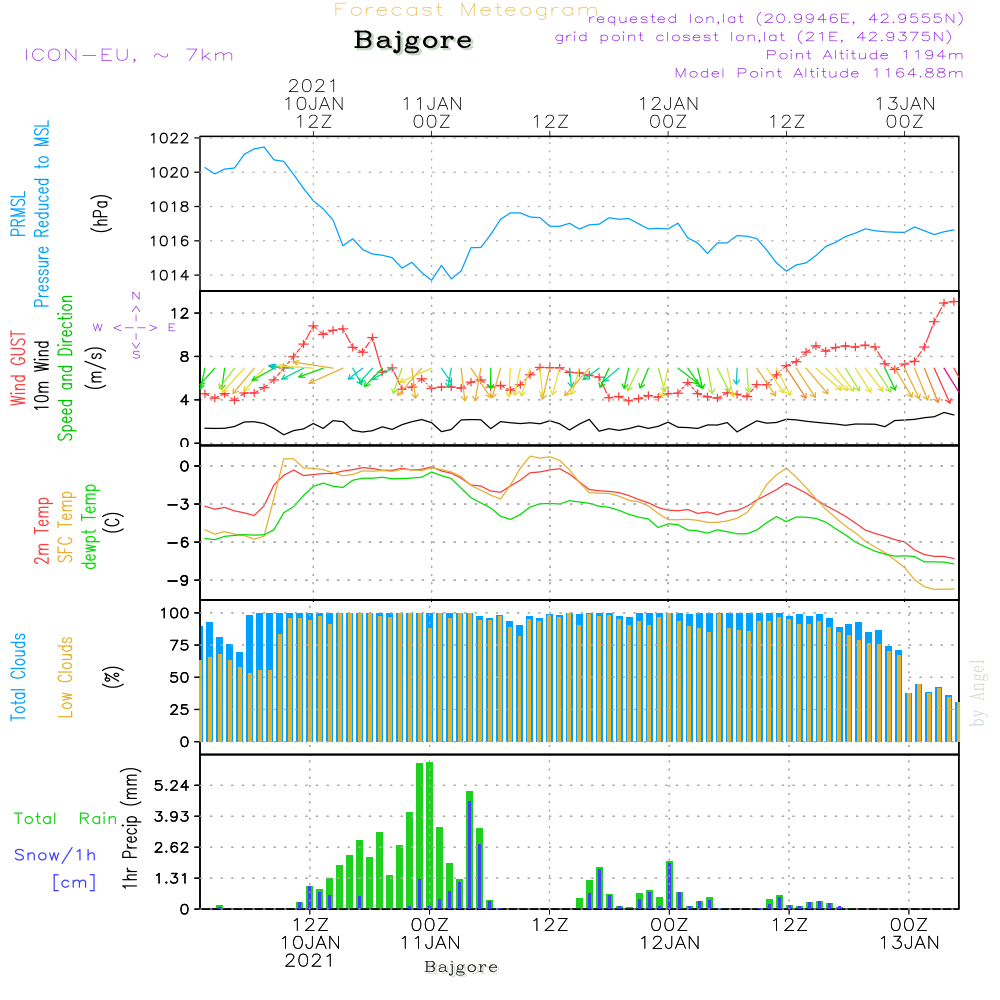Click the bold Bajgore title at top
This screenshot has width=1000, height=1000.
point(413,41)
